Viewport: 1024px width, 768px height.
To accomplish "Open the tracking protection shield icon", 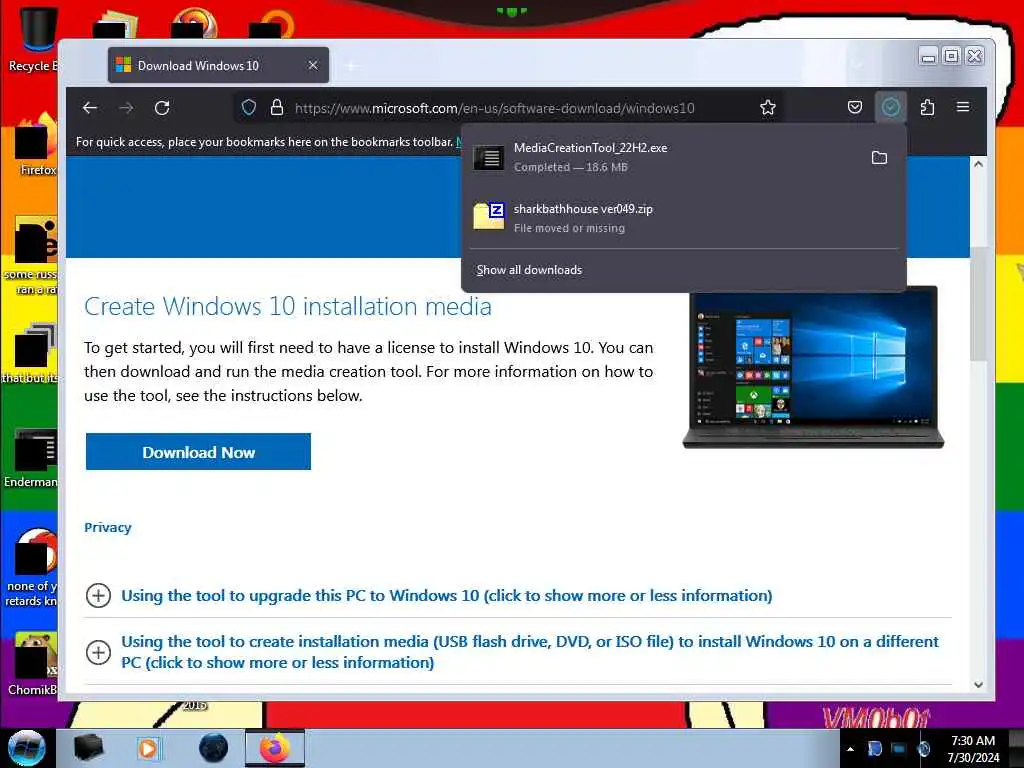I will point(249,108).
